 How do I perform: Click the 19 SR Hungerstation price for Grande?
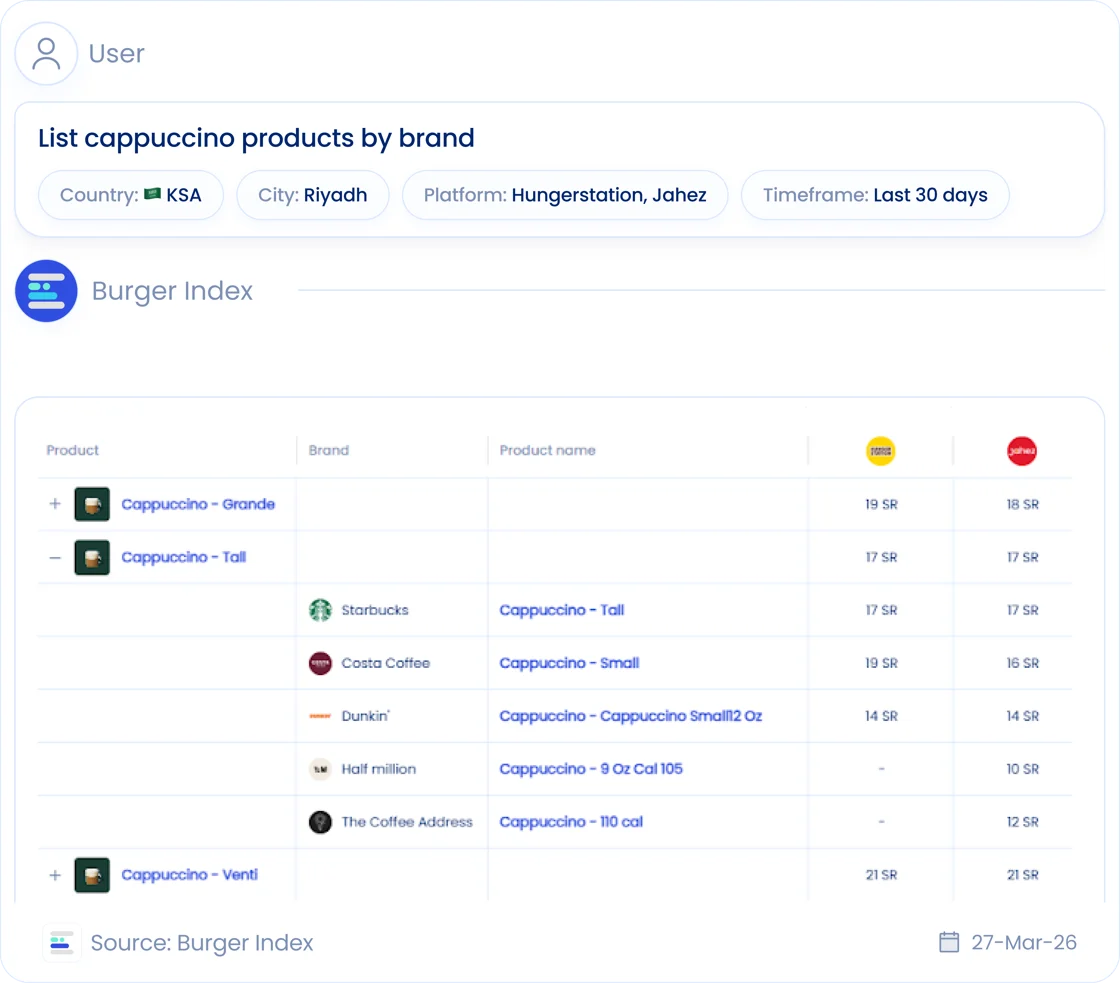[x=881, y=504]
